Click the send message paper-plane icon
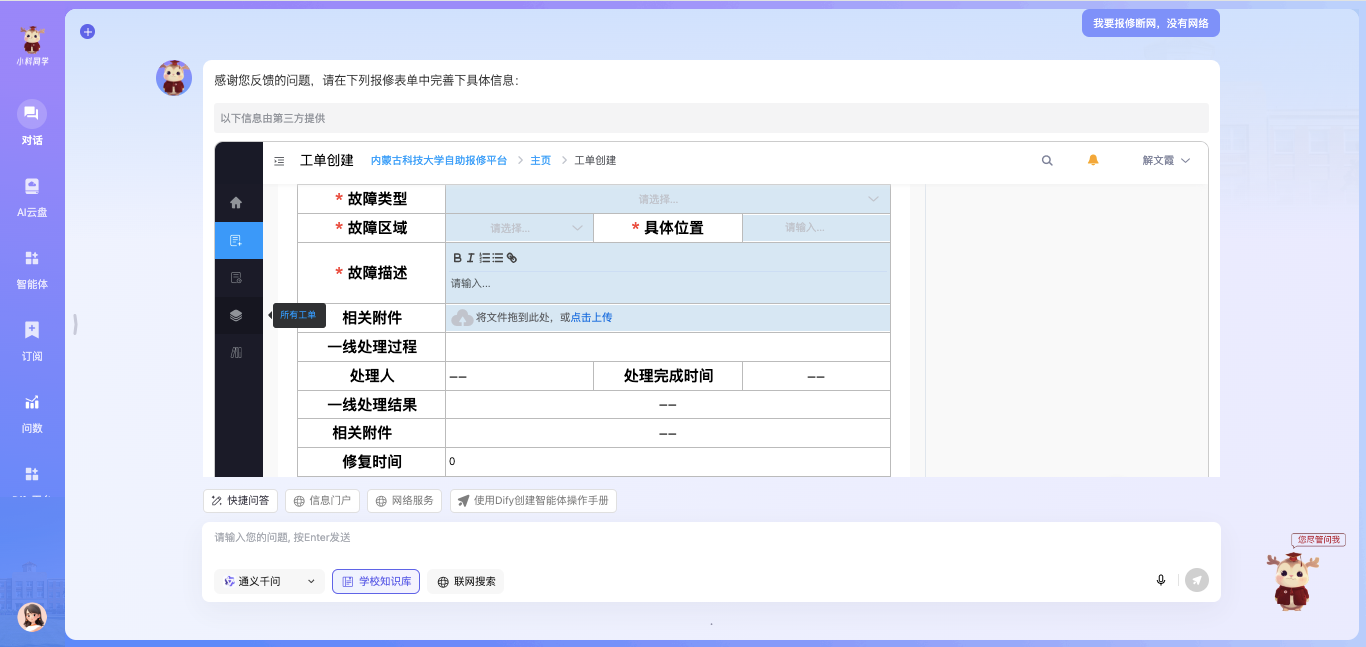This screenshot has width=1366, height=647. [x=1196, y=580]
